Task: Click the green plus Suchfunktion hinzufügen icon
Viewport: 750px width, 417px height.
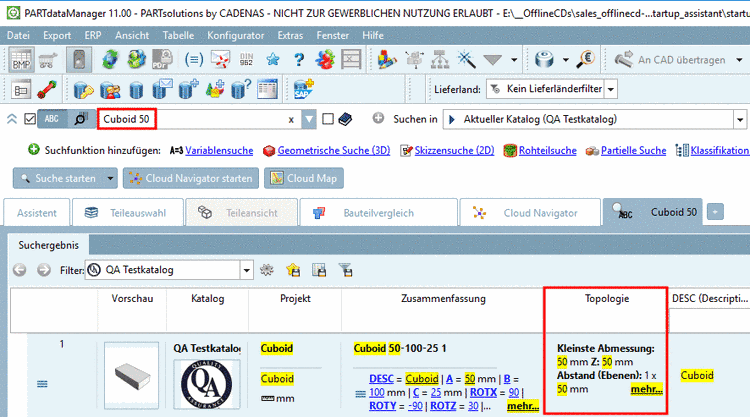Action: click(x=33, y=150)
